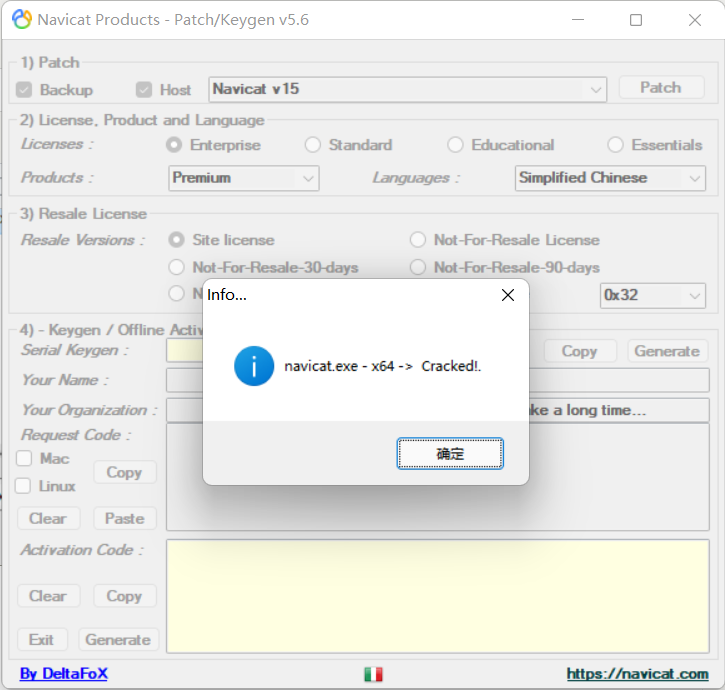Expand the 0x32 dropdown
725x690 pixels.
pyautogui.click(x=694, y=296)
